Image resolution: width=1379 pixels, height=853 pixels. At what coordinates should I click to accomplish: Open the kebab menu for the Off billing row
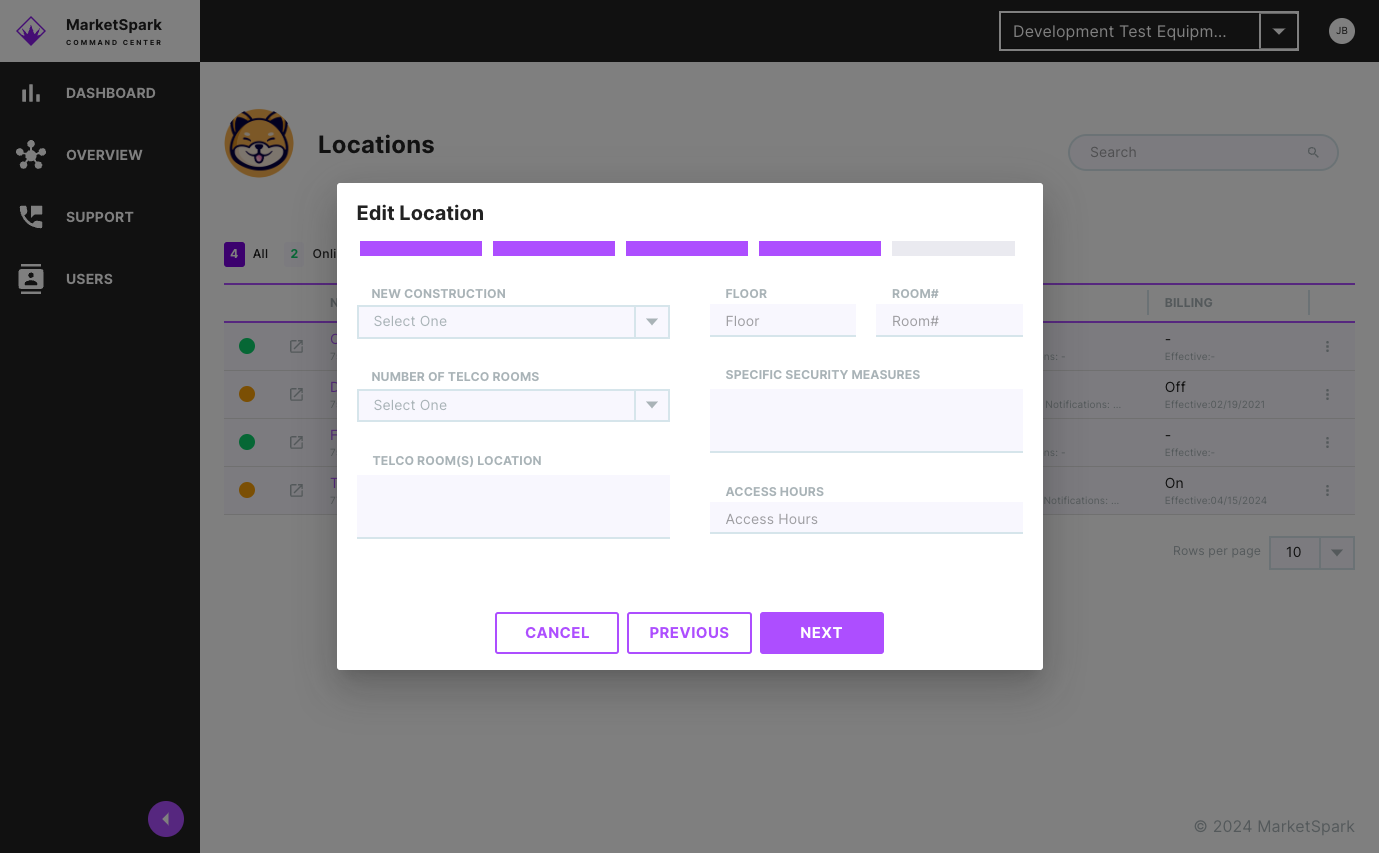[1327, 395]
